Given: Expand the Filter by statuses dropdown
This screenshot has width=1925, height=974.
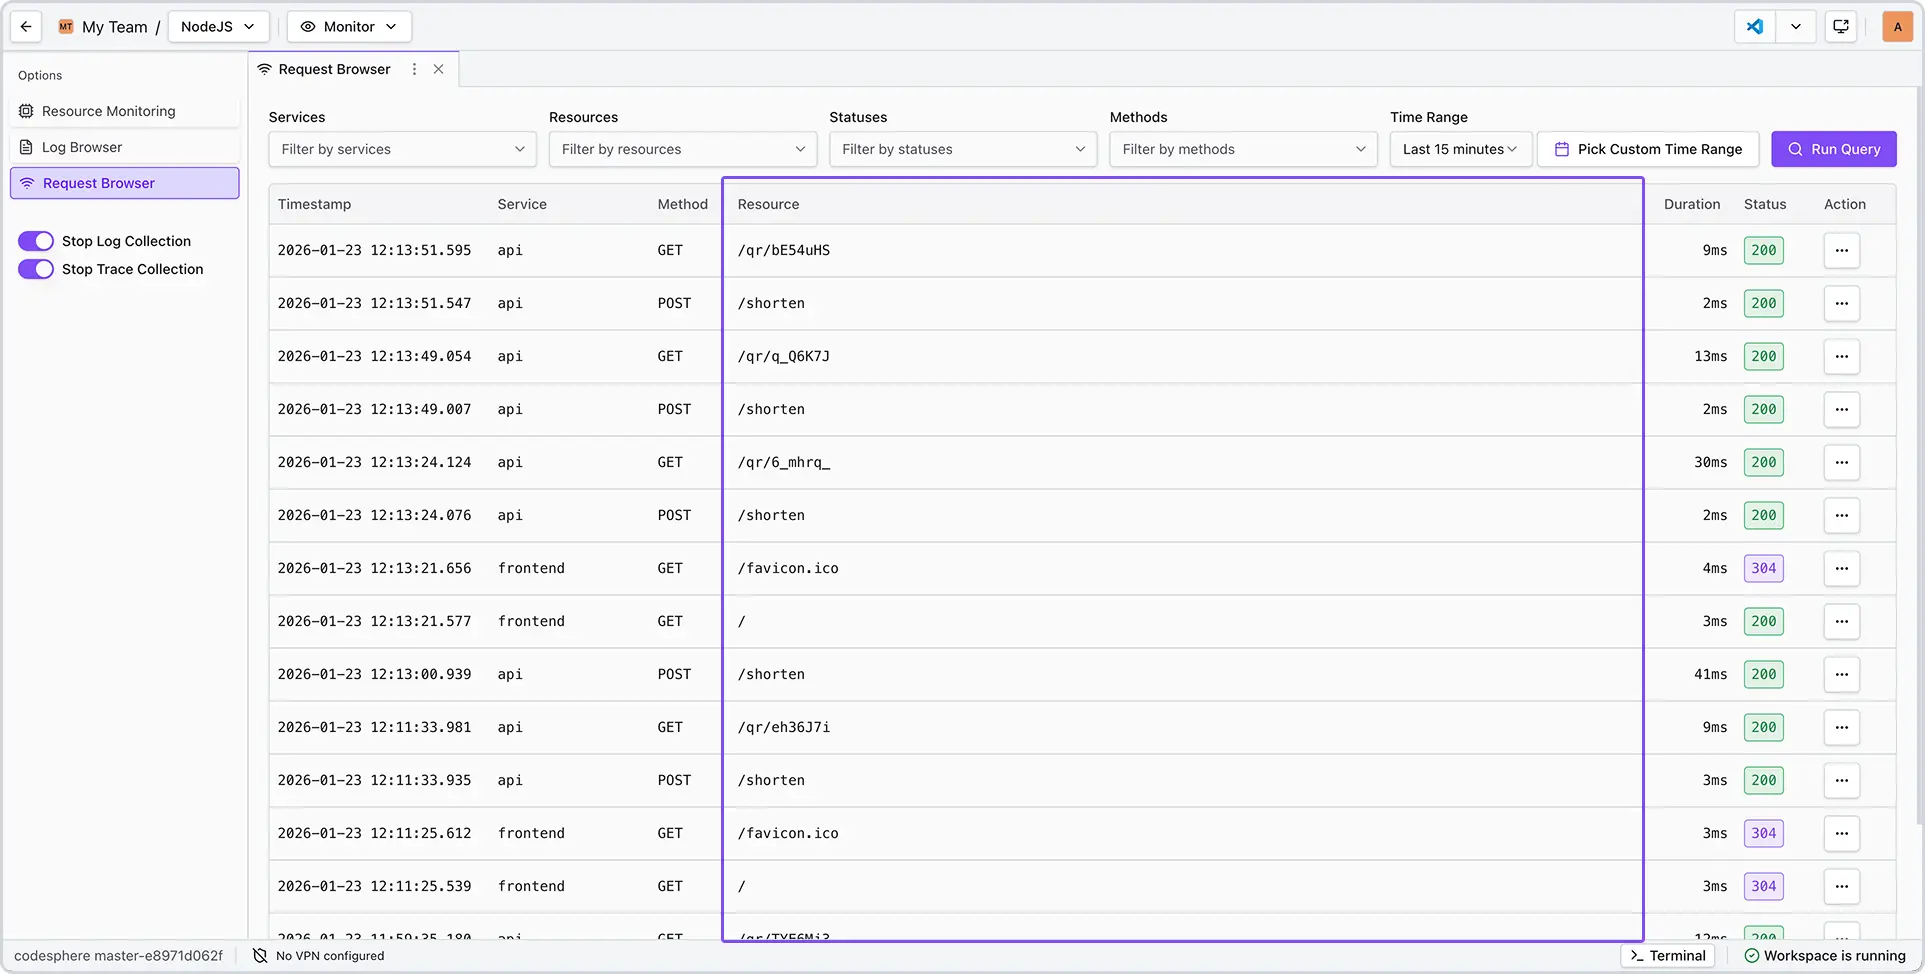Looking at the screenshot, I should pyautogui.click(x=962, y=150).
